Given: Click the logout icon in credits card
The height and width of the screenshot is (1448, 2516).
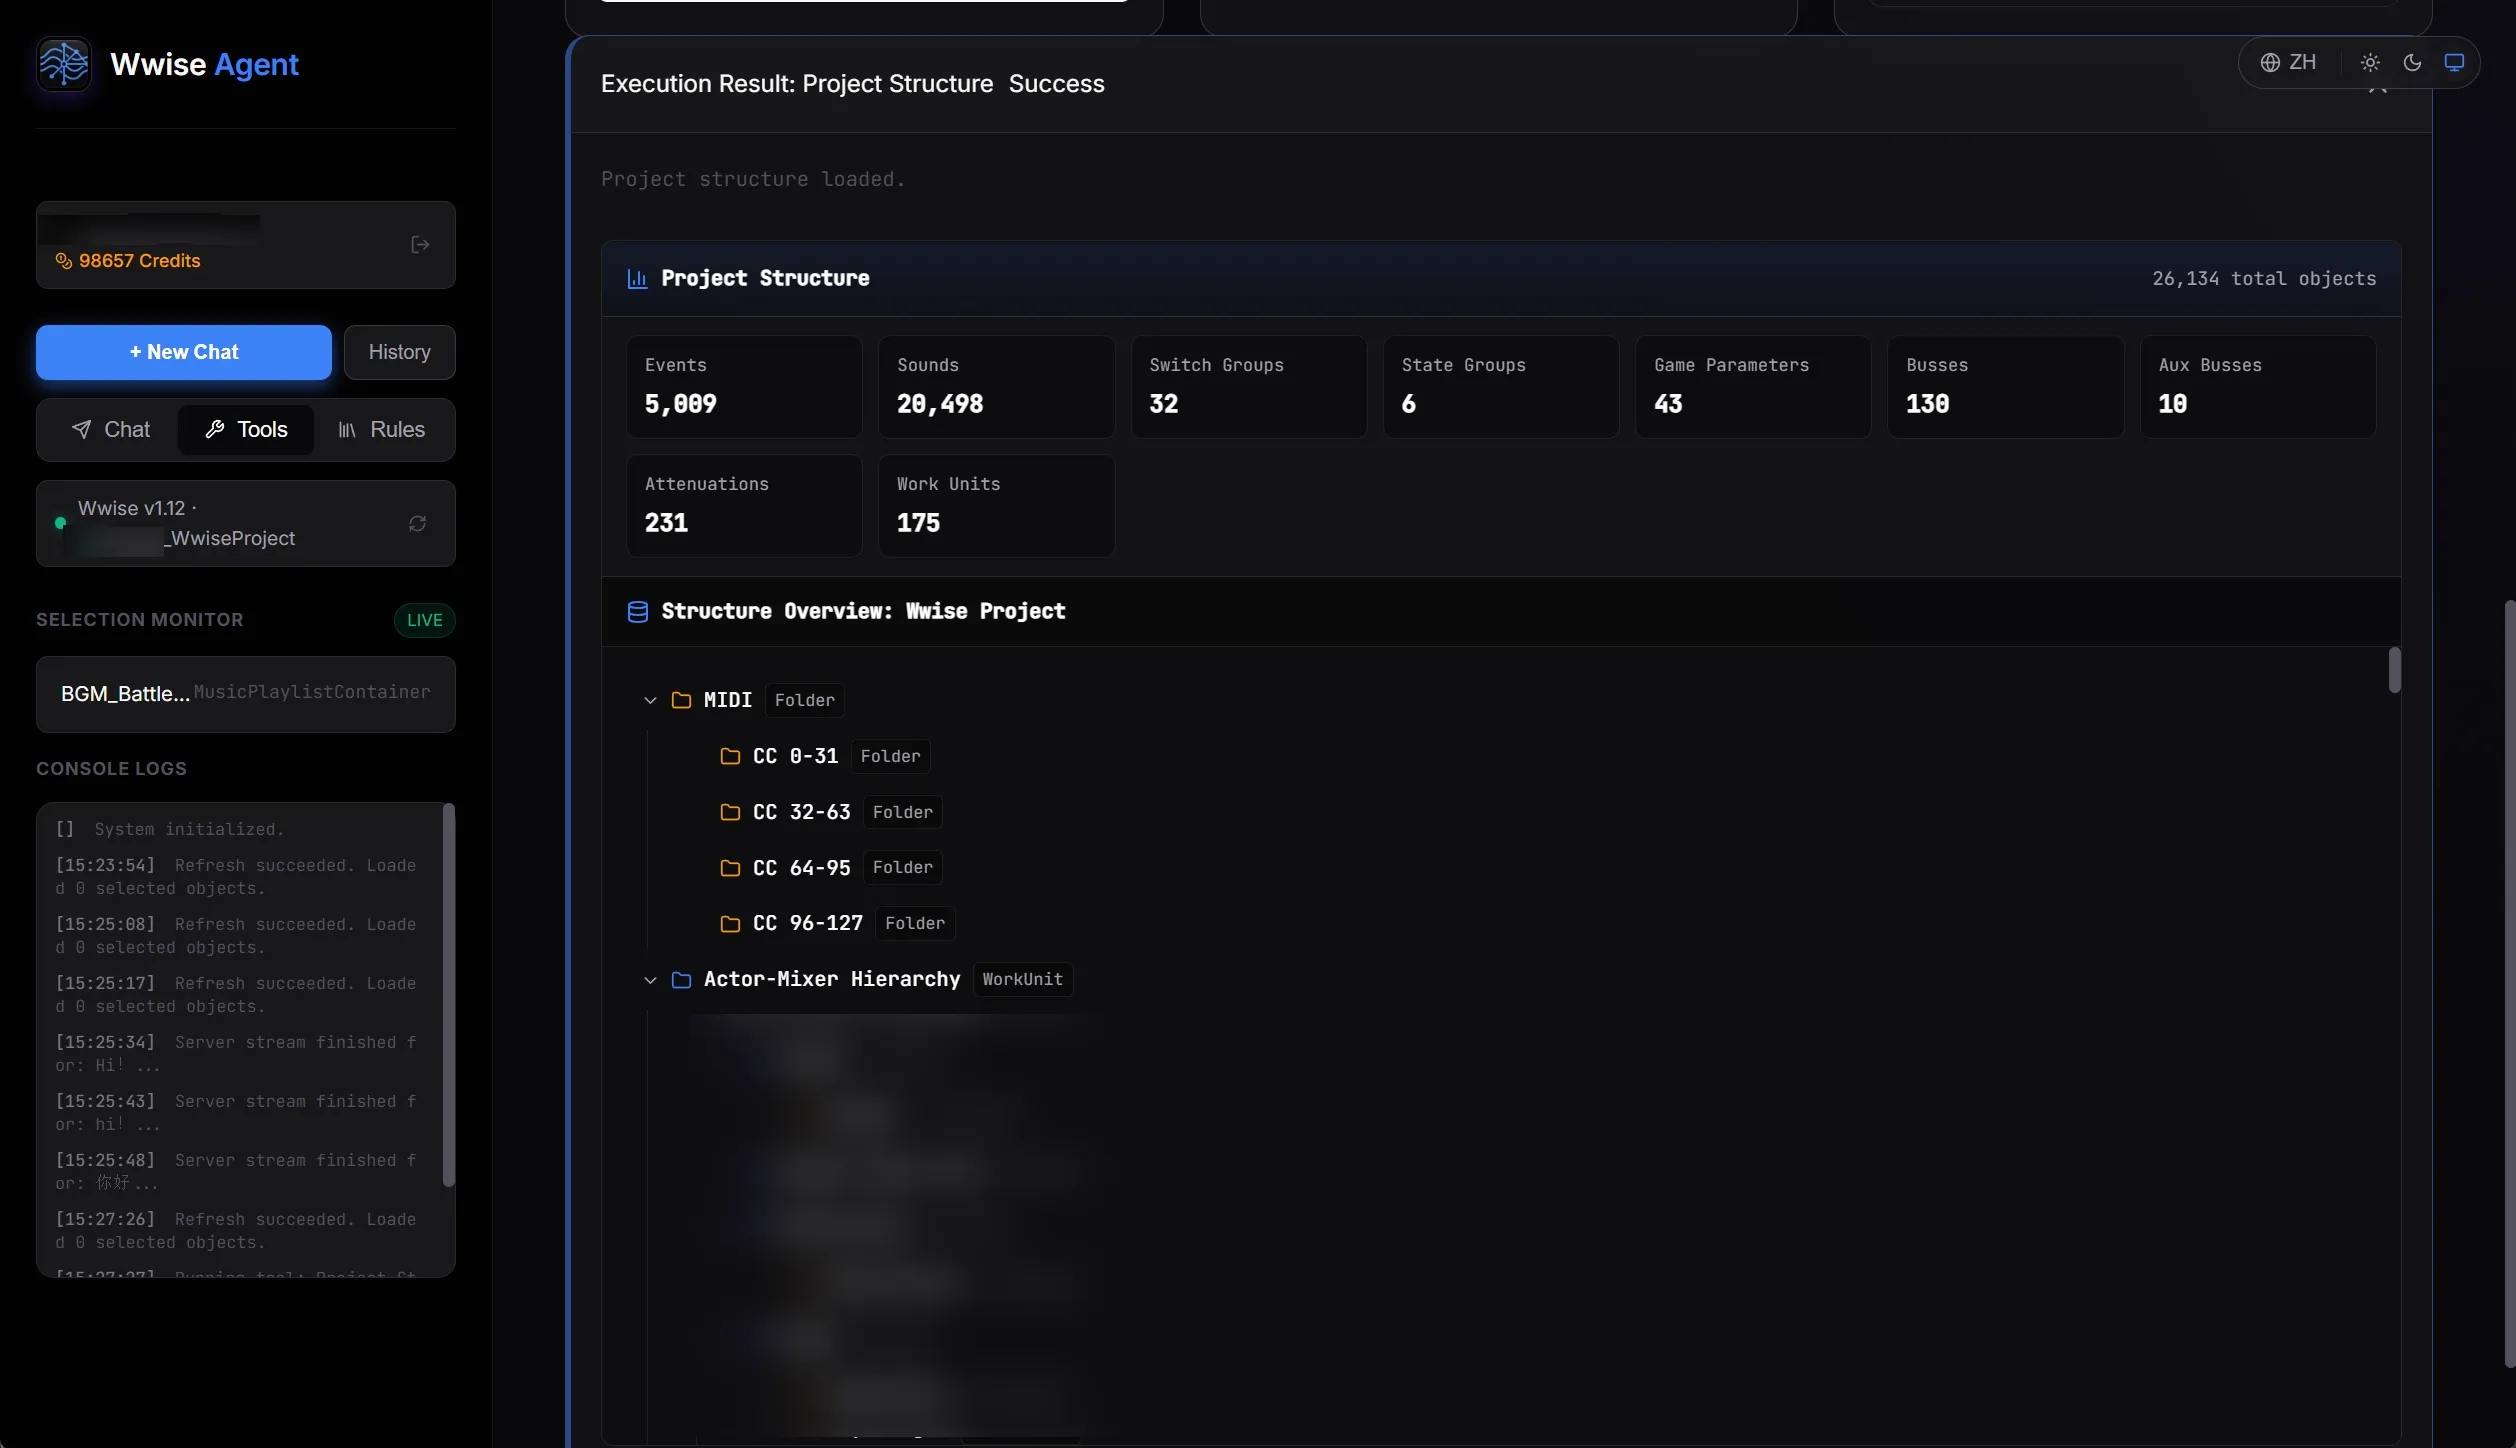Looking at the screenshot, I should (x=420, y=245).
